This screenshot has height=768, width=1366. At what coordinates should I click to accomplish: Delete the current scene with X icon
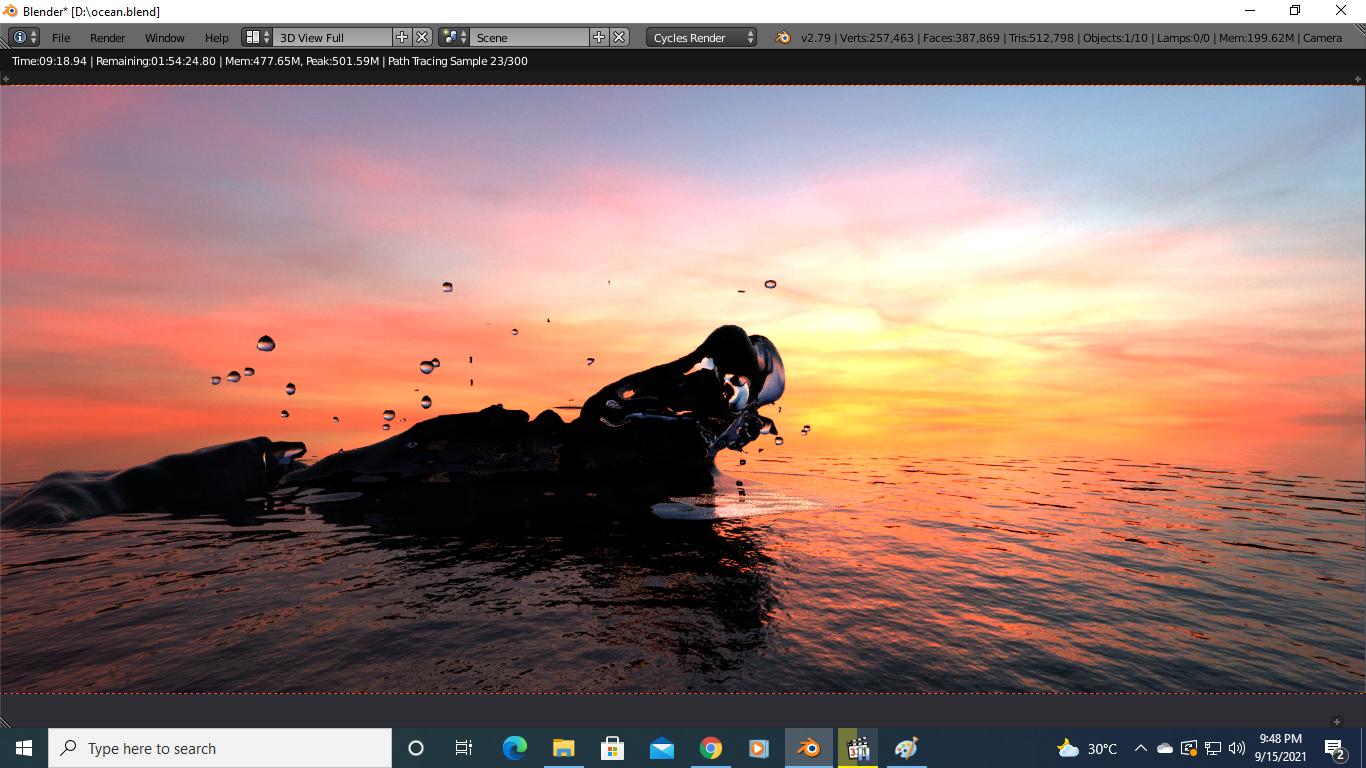(619, 37)
